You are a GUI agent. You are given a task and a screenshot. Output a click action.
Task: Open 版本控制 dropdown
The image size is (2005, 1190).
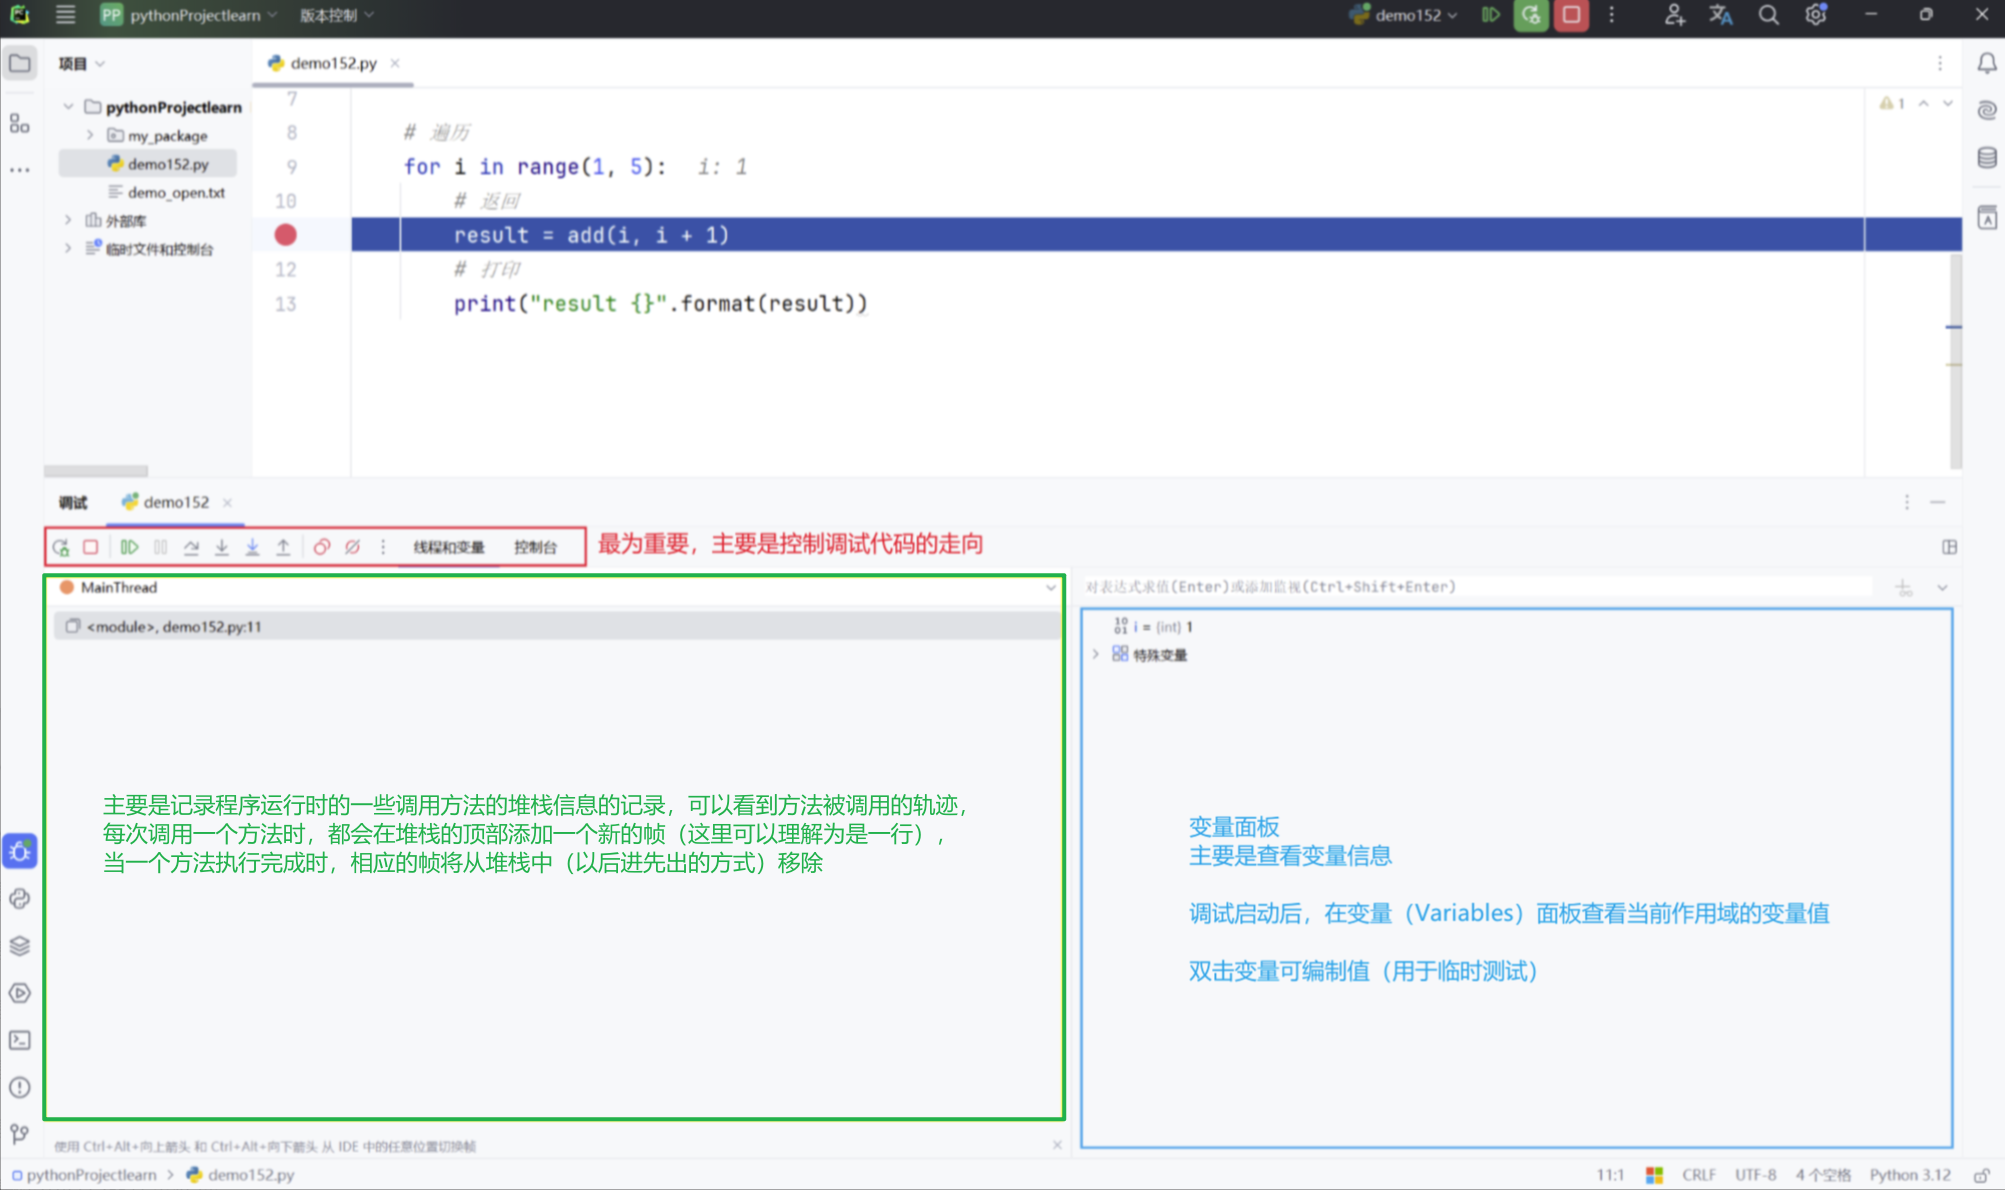336,15
